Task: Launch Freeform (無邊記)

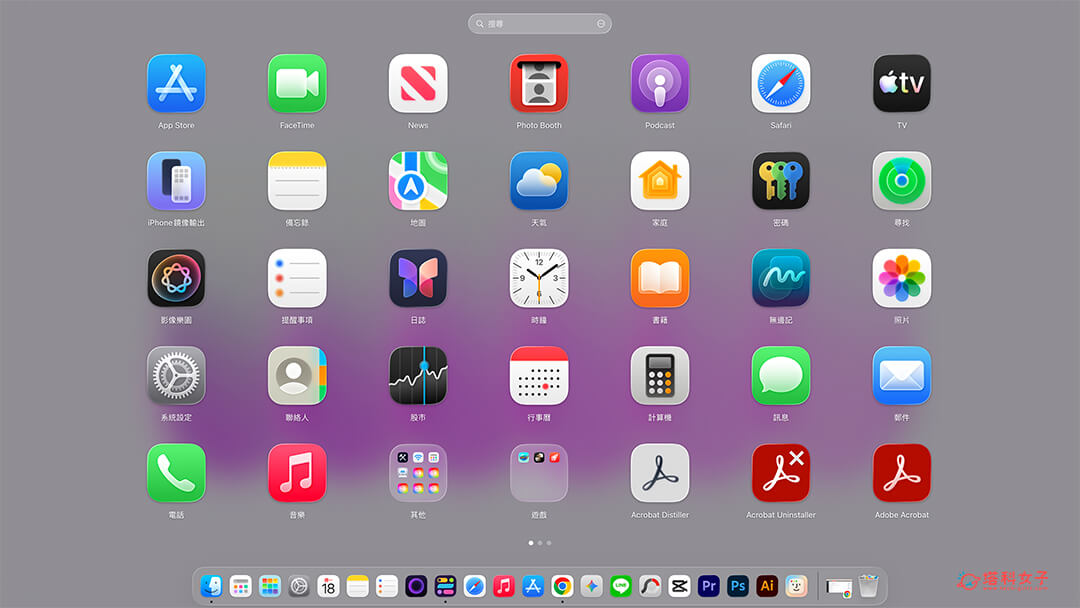Action: tap(780, 278)
